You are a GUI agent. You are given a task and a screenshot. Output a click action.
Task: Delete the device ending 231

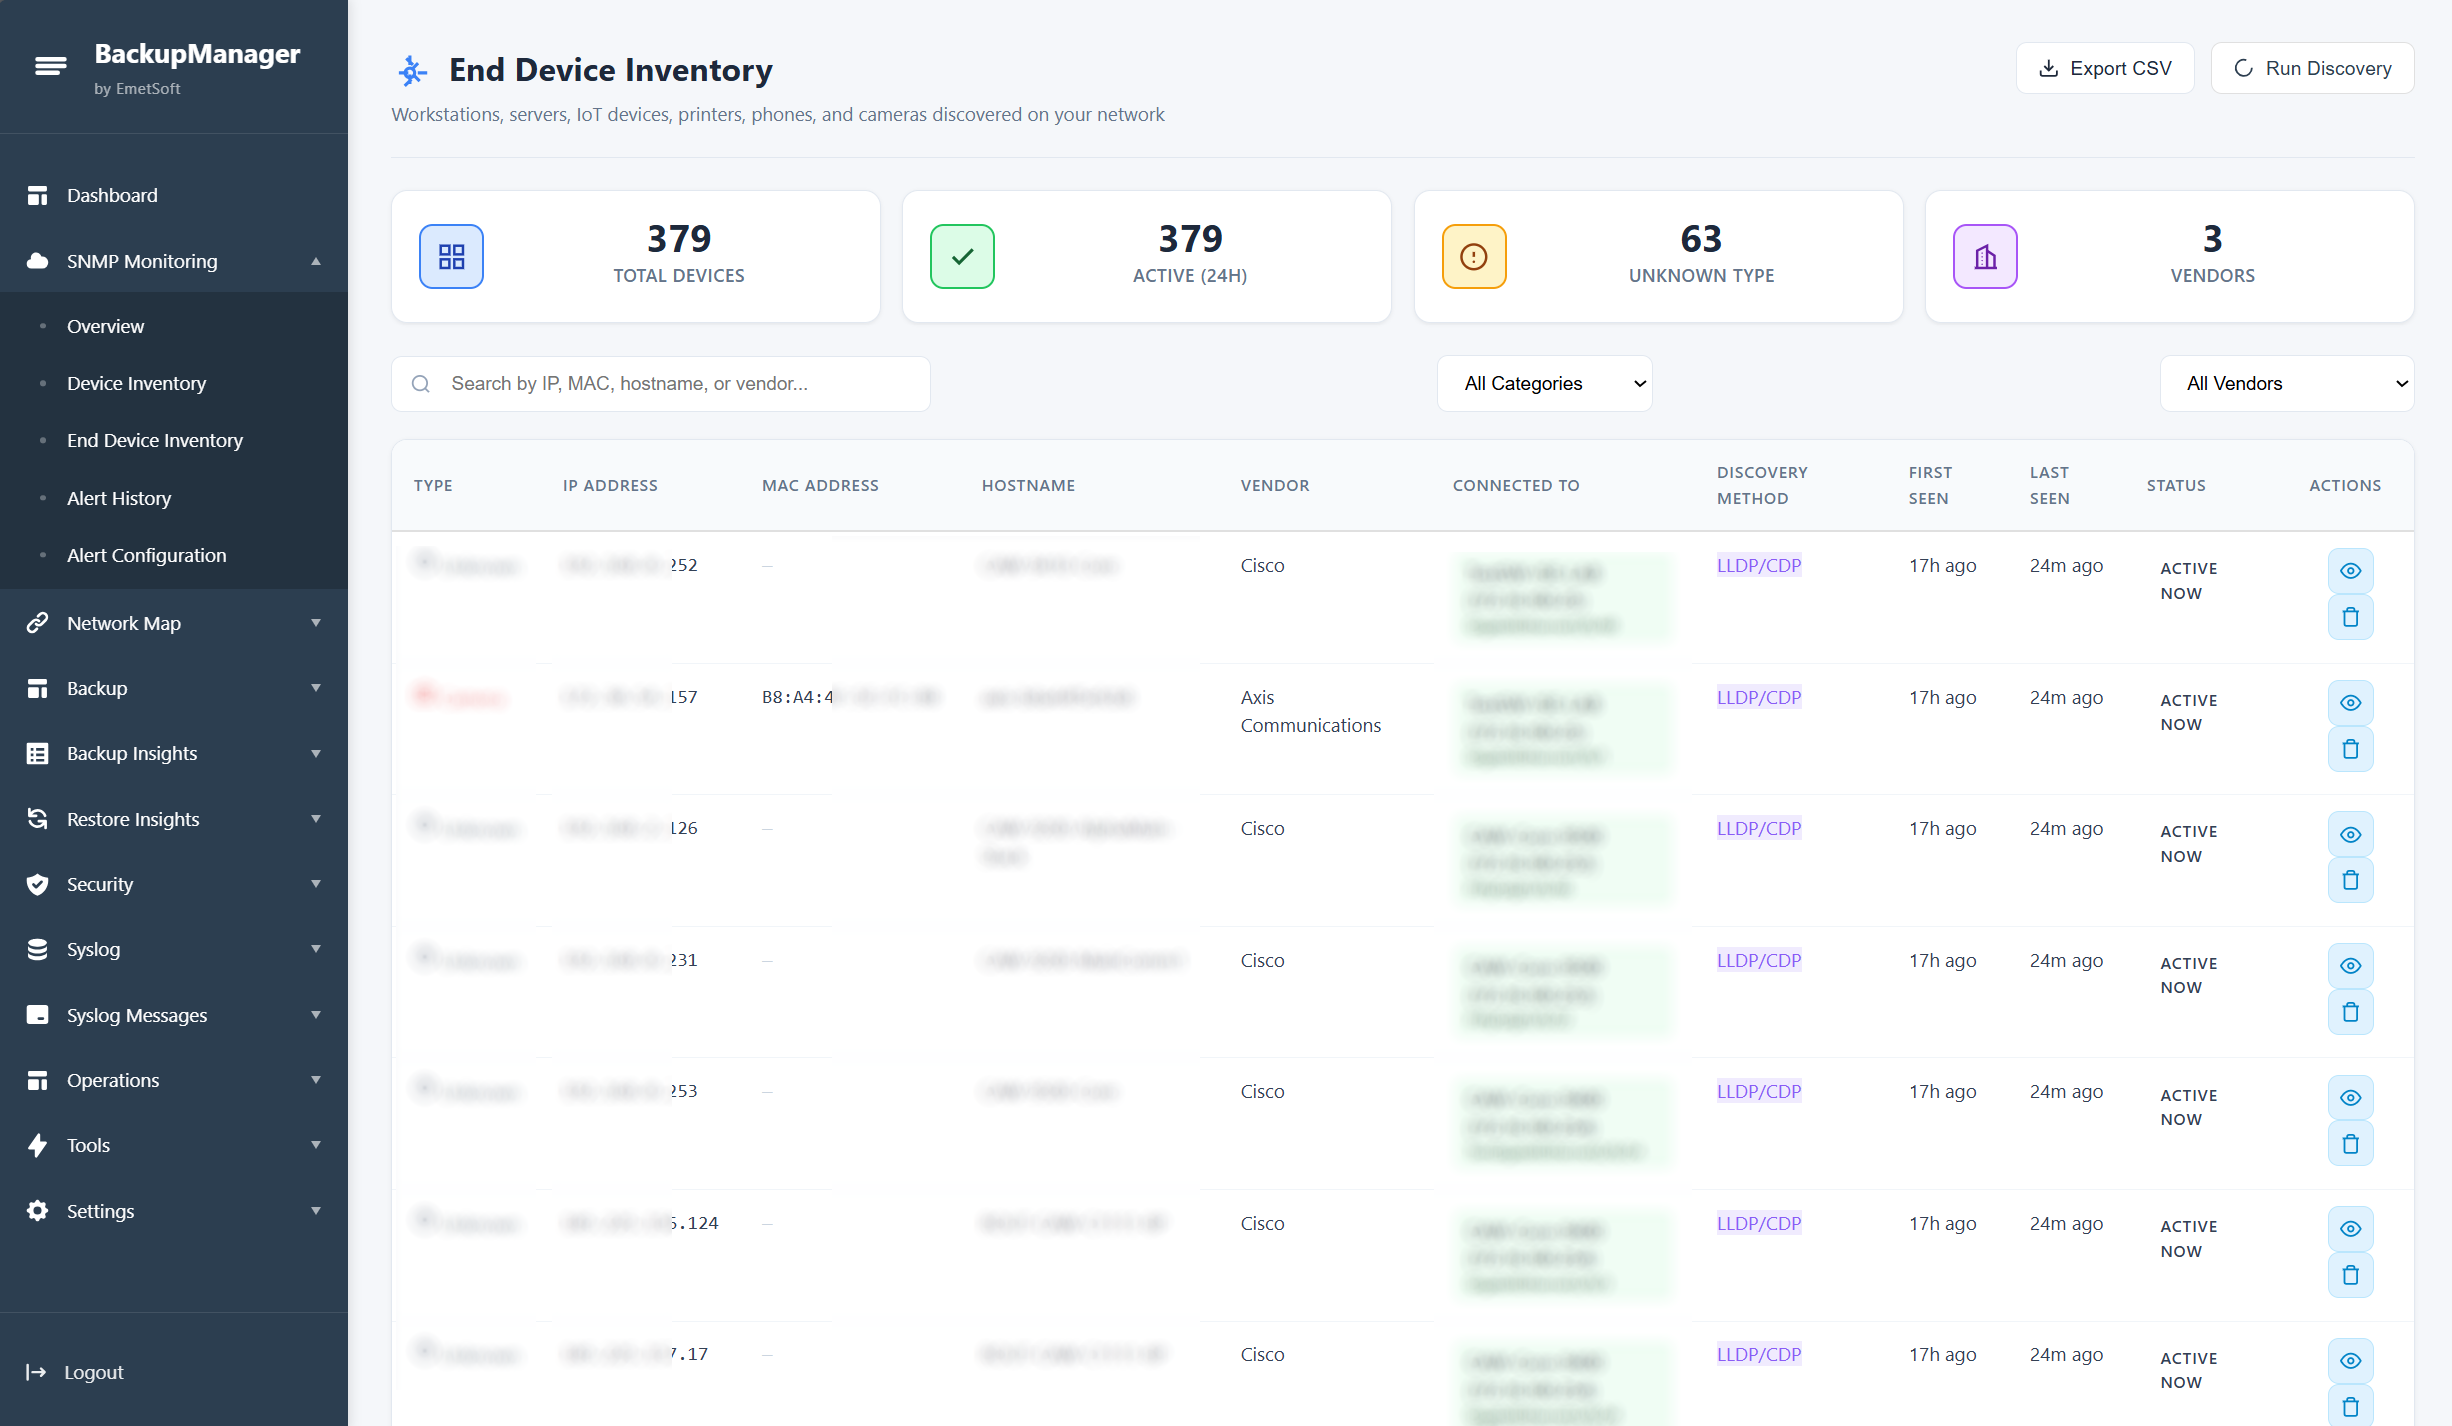pyautogui.click(x=2350, y=1012)
